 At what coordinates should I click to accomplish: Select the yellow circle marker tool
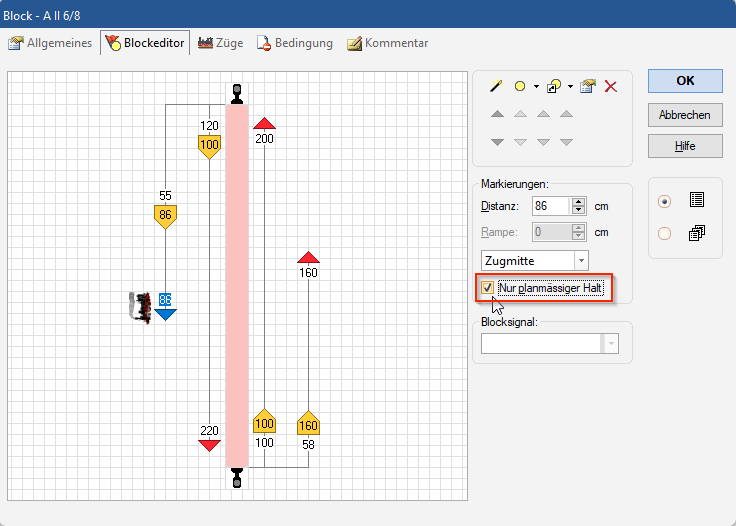(x=520, y=87)
